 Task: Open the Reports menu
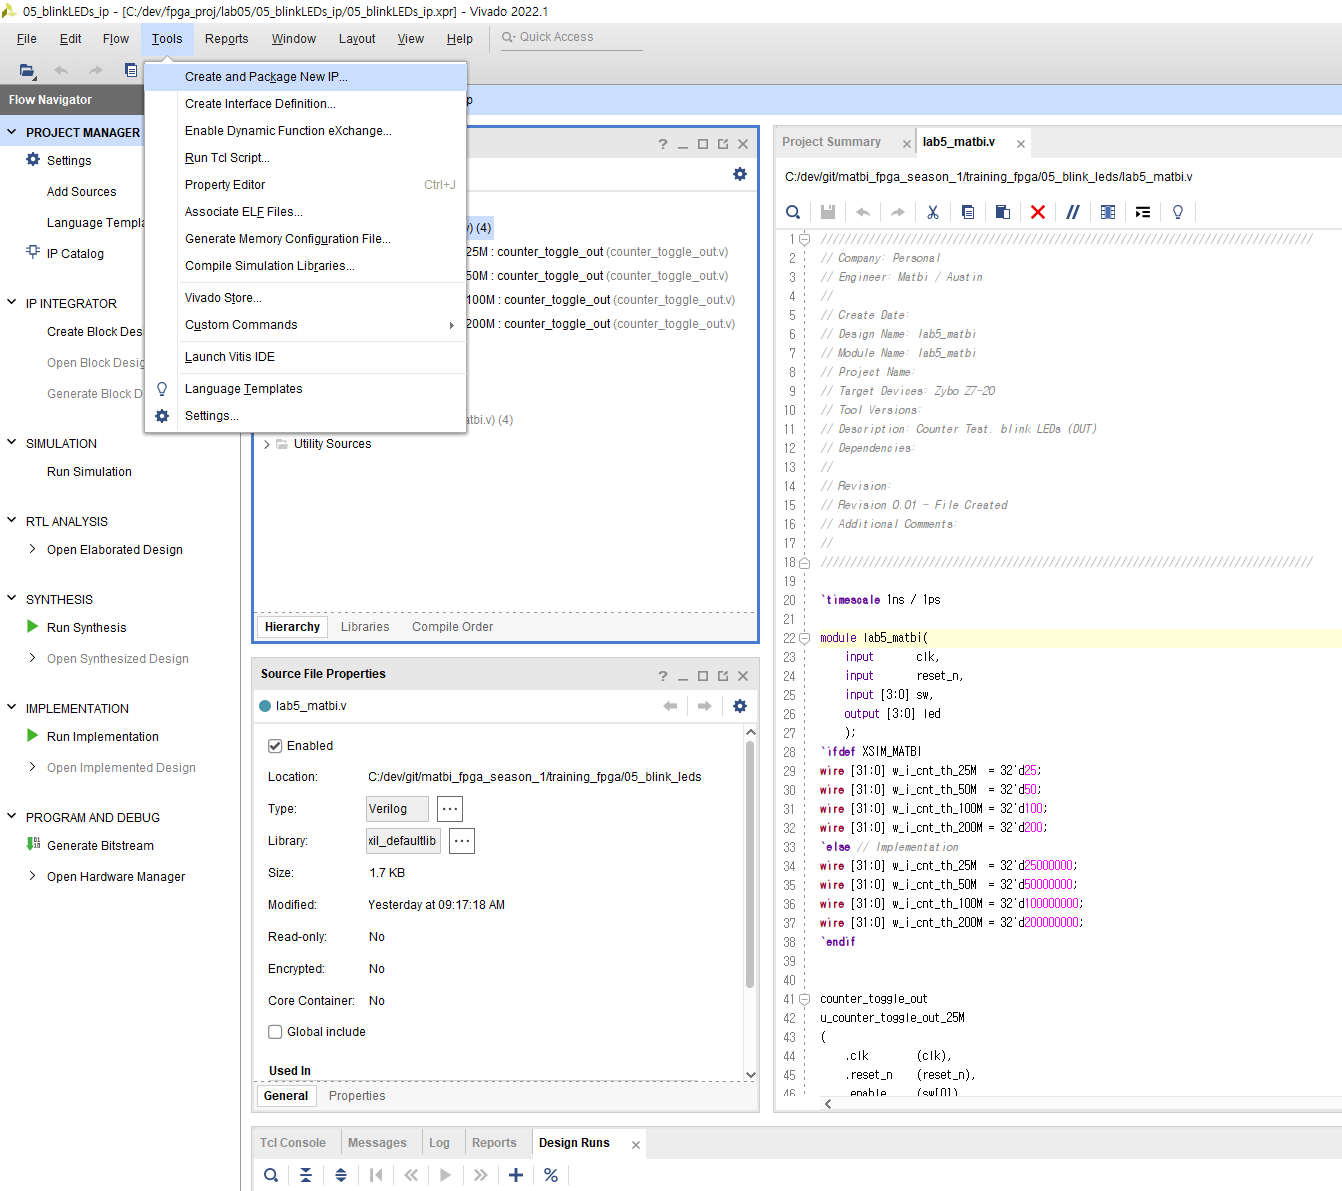(x=227, y=39)
